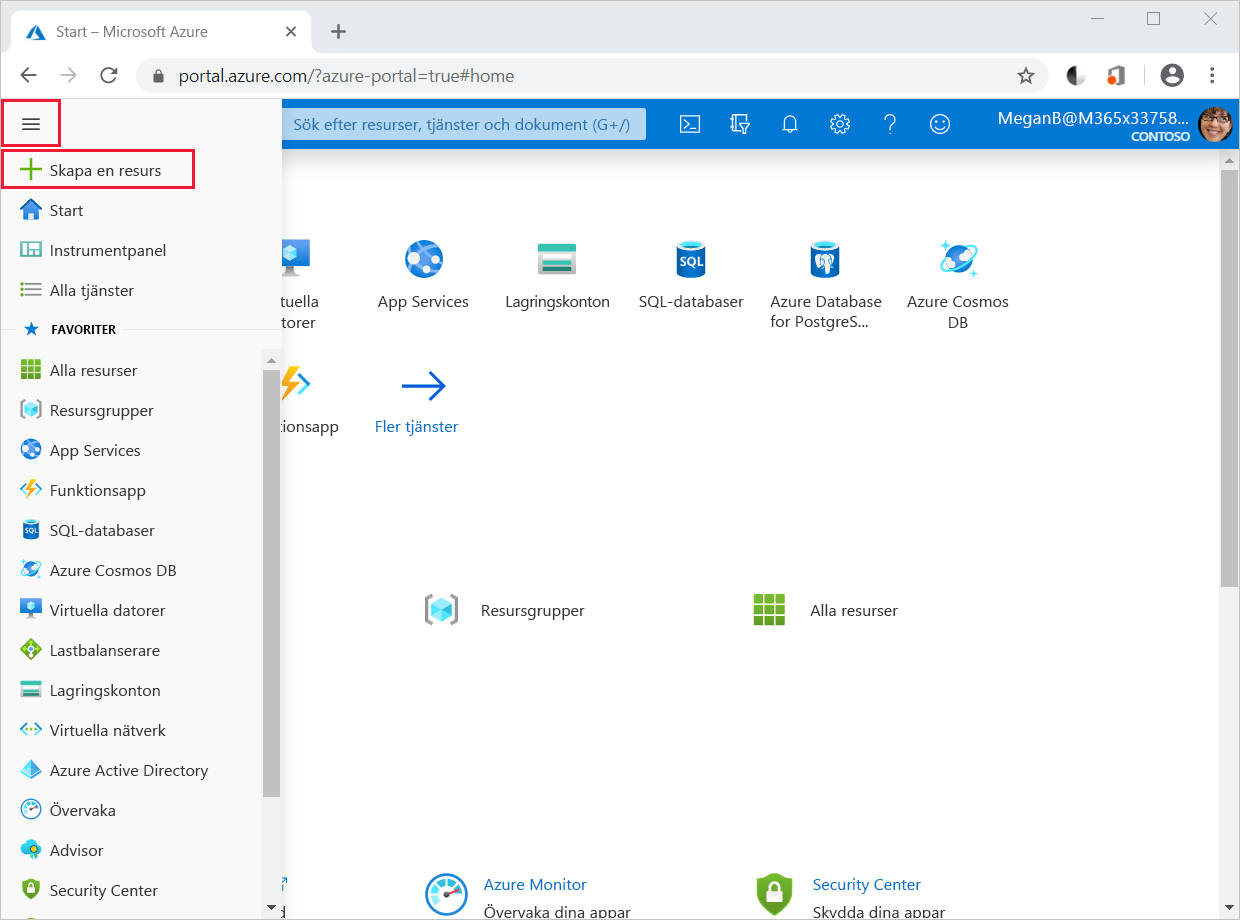Open Cloud Shell from the top bar
The image size is (1240, 920).
(689, 124)
